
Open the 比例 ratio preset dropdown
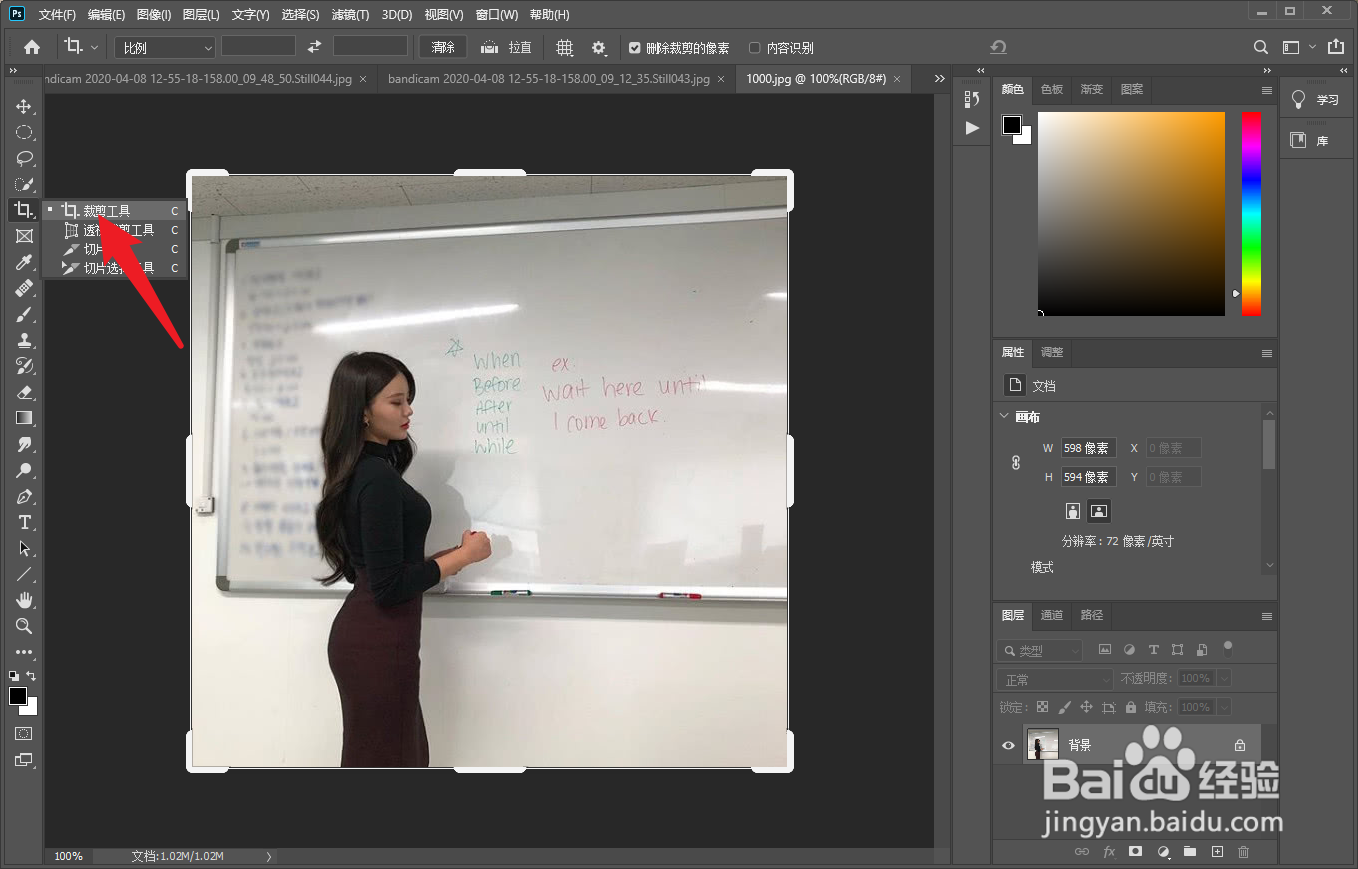tap(165, 47)
